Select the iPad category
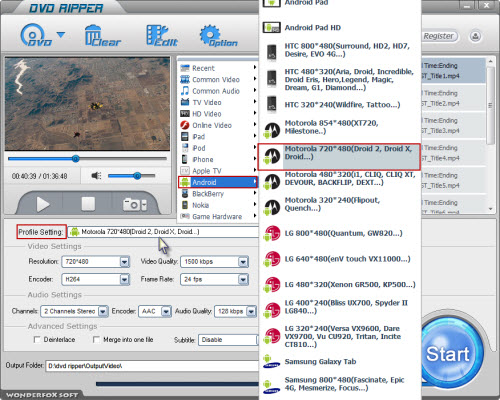500x400 pixels. coord(218,137)
